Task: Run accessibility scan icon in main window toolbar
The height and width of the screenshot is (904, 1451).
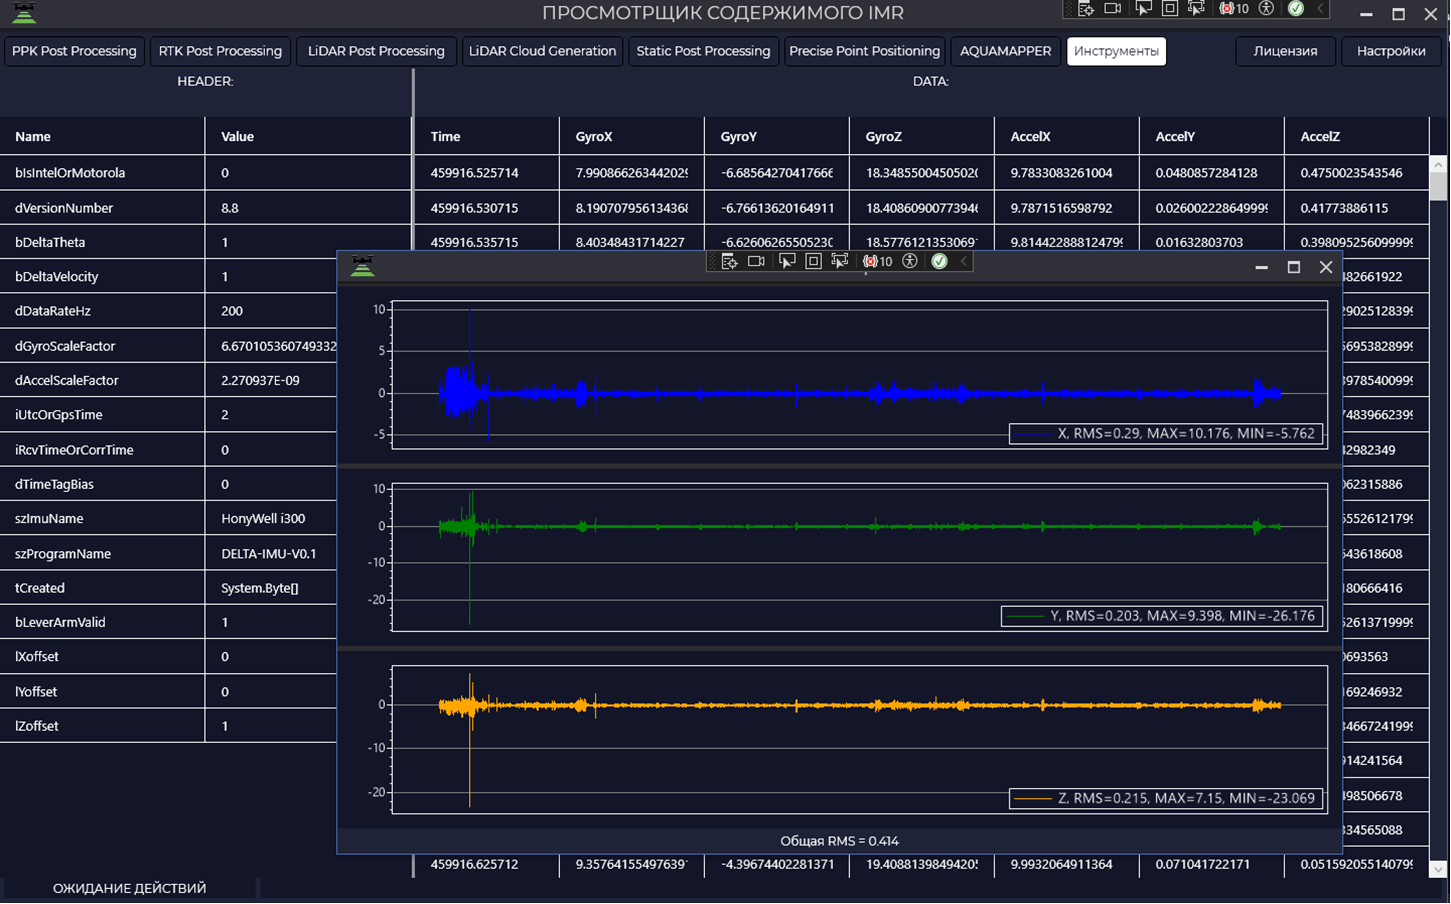Action: tap(1266, 9)
